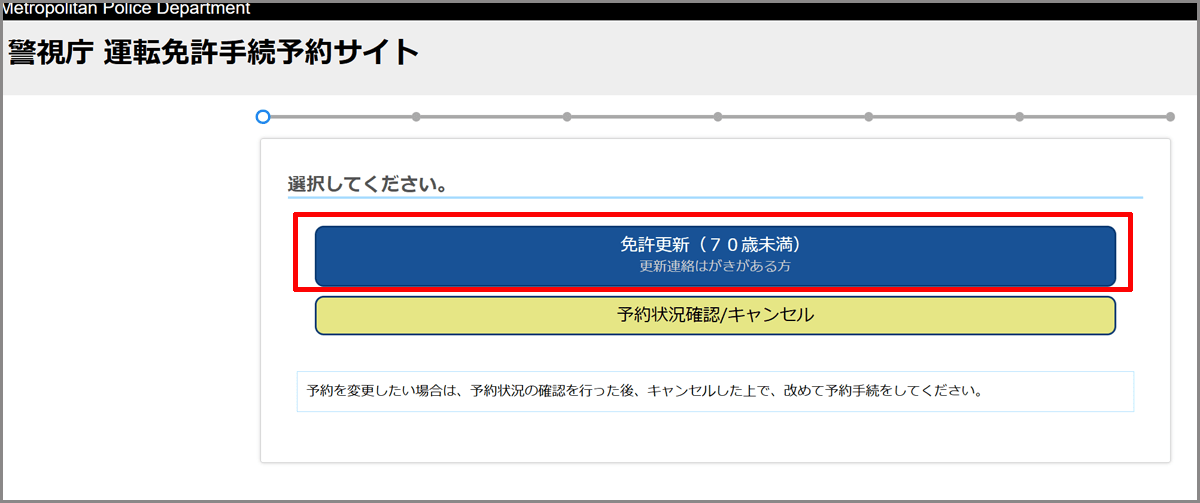Jump to the final seventh step dot
The width and height of the screenshot is (1200, 503).
point(1170,117)
